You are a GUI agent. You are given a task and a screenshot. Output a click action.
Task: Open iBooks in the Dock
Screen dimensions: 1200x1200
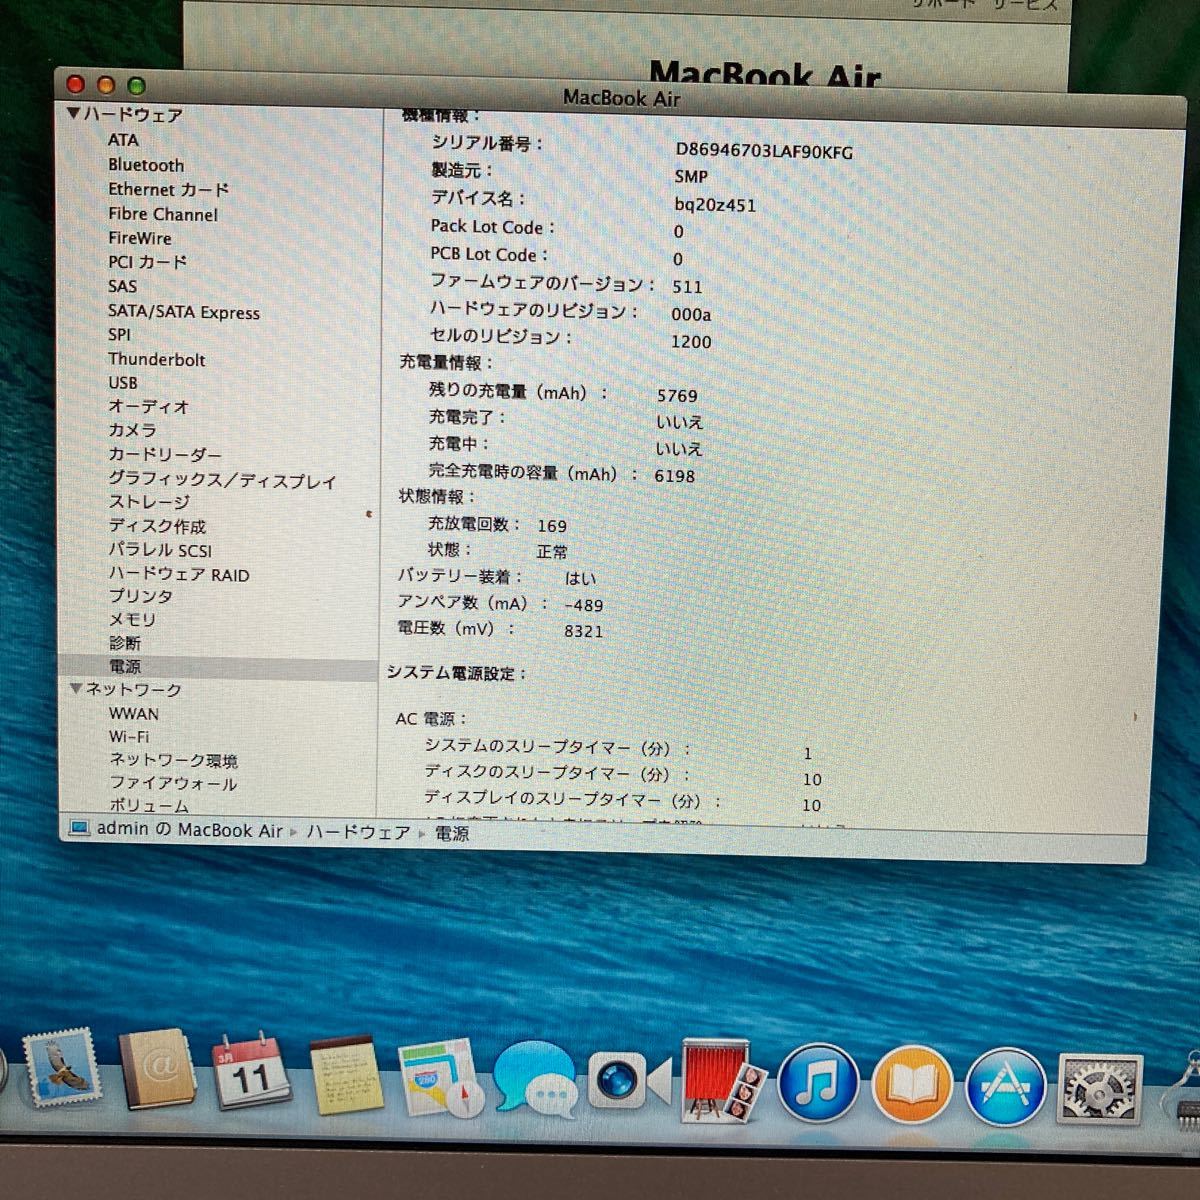[912, 1086]
